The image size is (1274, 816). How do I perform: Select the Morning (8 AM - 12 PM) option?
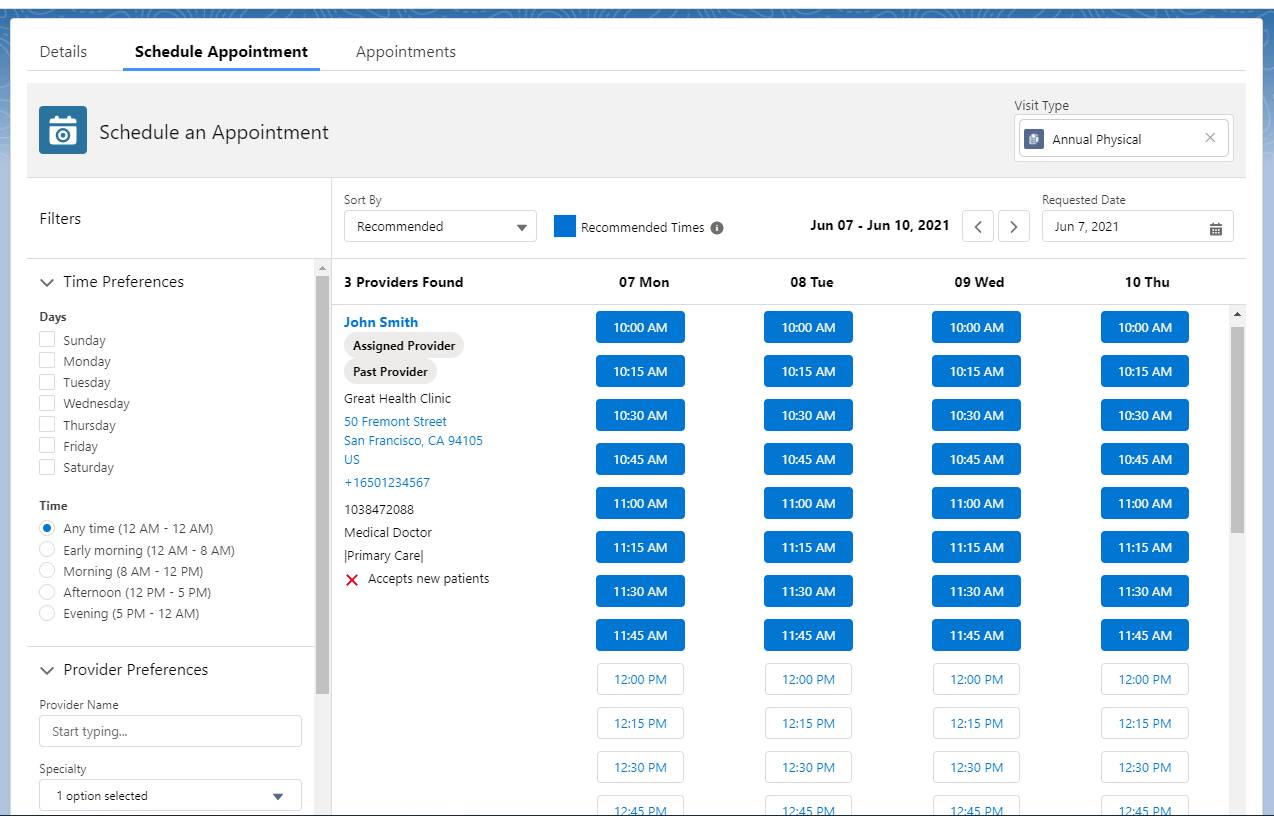46,571
